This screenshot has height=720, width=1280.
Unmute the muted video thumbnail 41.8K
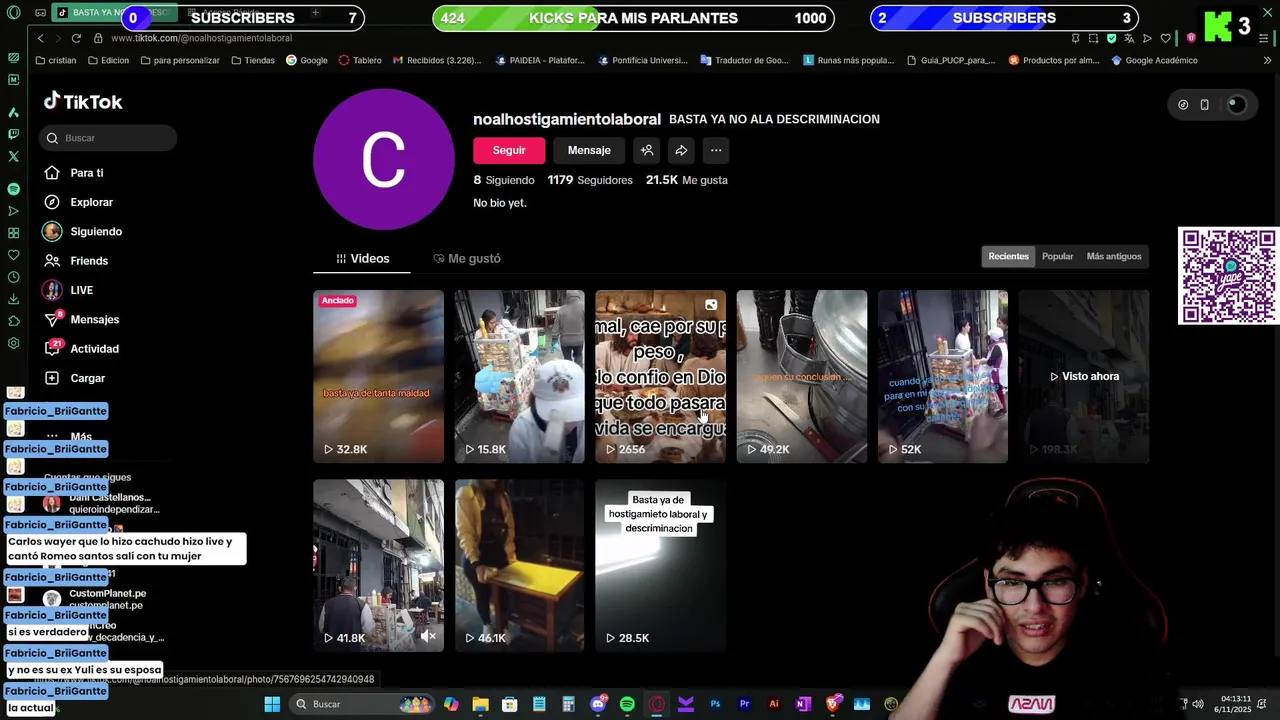tap(429, 636)
